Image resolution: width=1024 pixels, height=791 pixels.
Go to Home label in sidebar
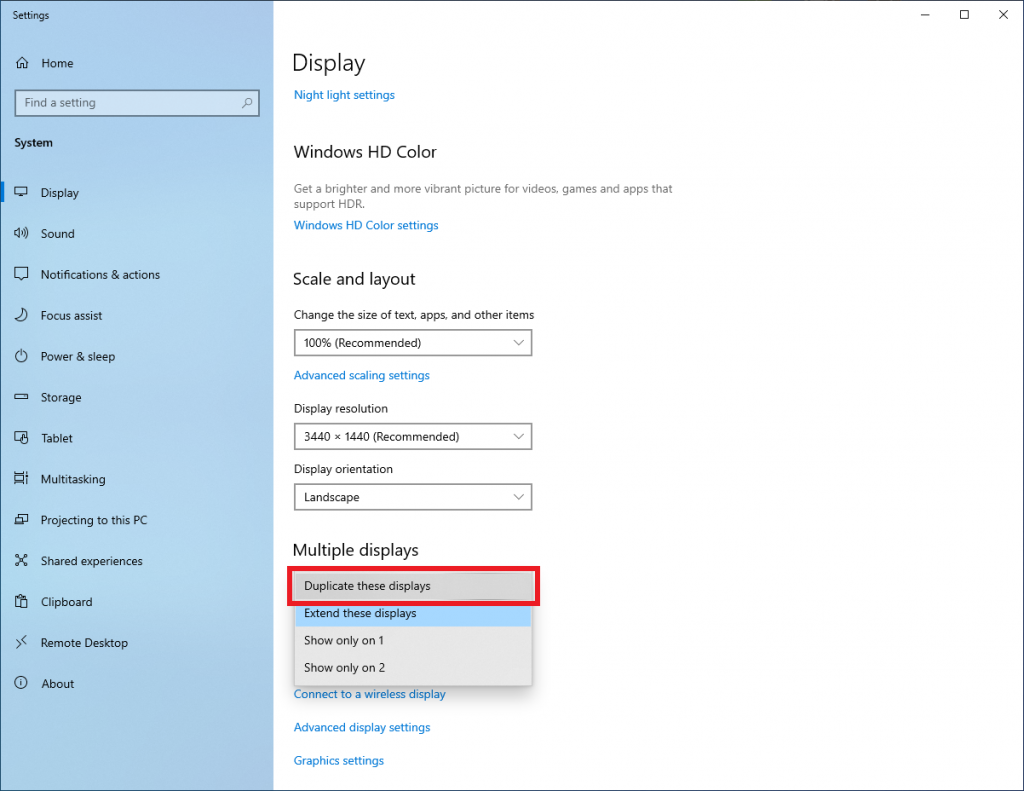coord(57,63)
